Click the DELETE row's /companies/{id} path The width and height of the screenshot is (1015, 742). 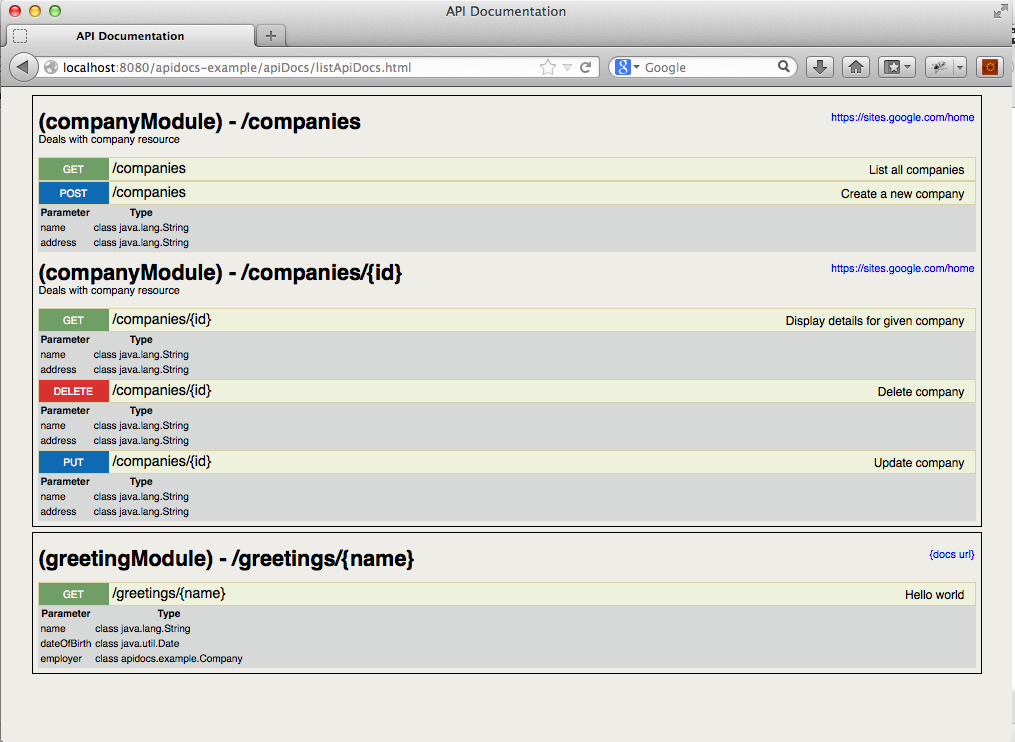tap(161, 390)
